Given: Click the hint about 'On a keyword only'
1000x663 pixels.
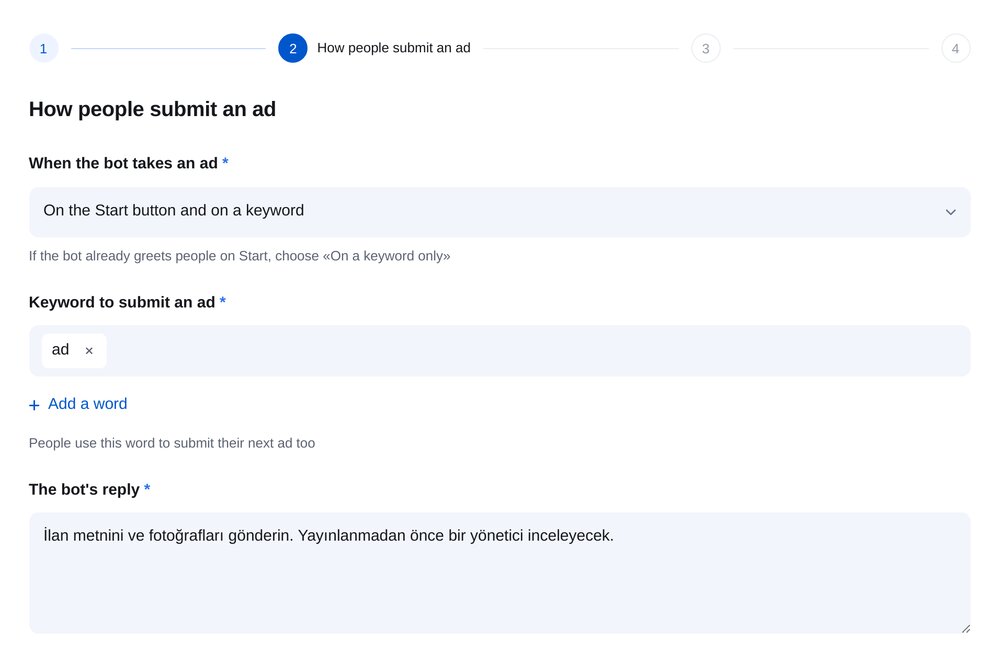Looking at the screenshot, I should click(x=239, y=256).
